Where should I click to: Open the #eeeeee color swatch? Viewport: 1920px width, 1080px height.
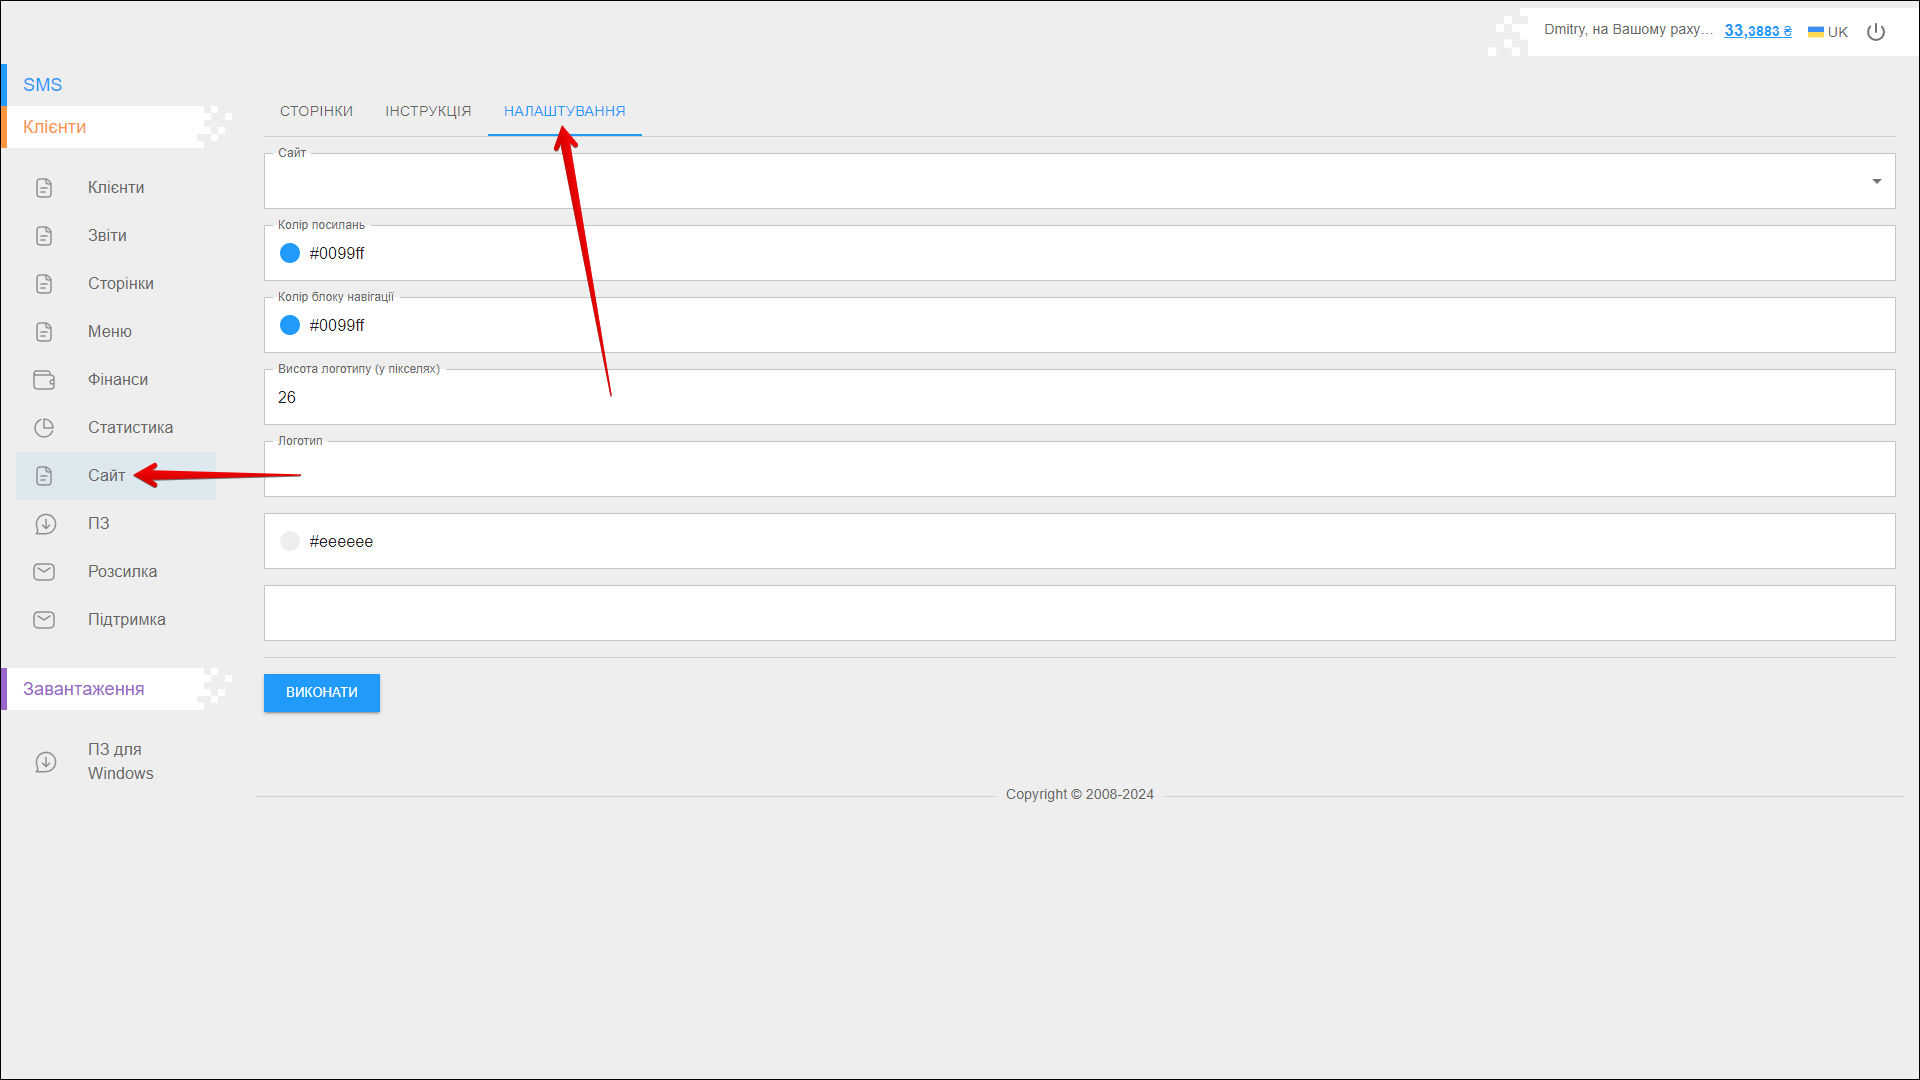tap(290, 541)
